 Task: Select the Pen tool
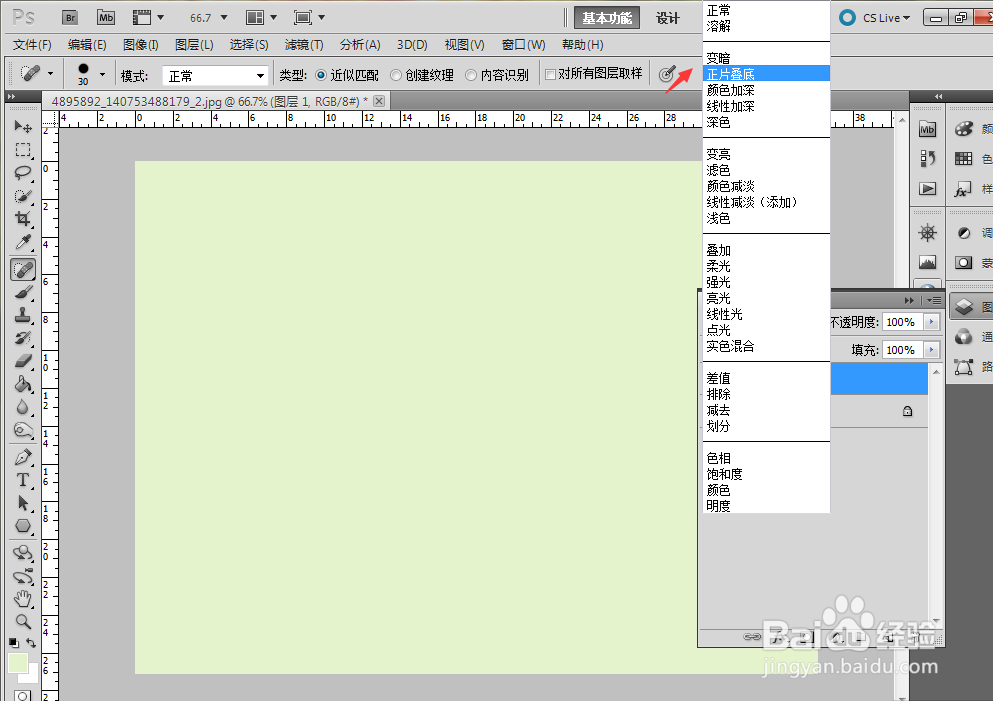click(23, 457)
